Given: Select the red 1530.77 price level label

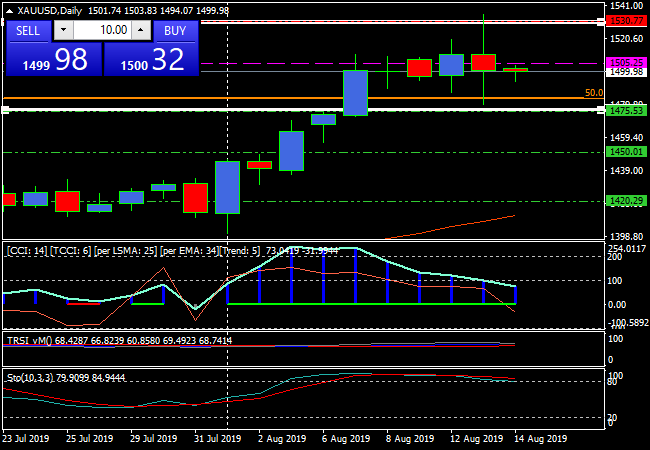Looking at the screenshot, I should point(625,20).
